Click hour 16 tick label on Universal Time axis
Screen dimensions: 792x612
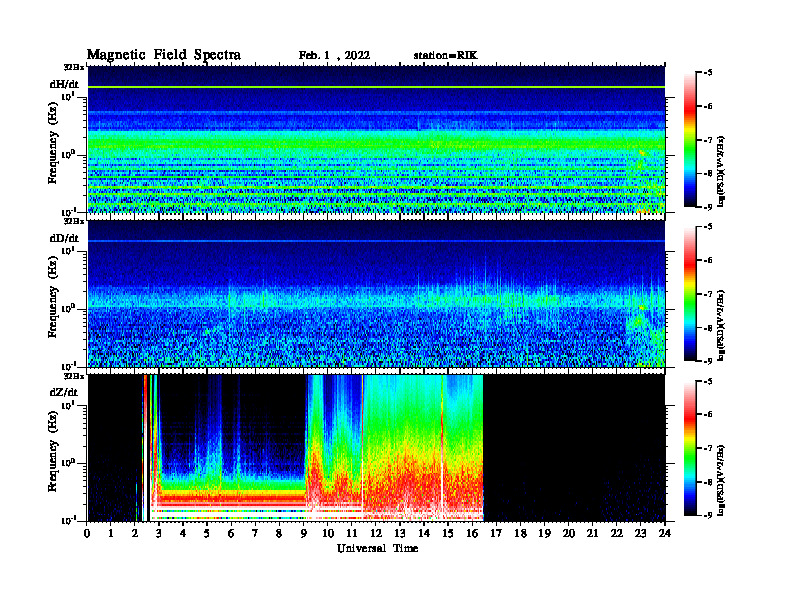472,533
